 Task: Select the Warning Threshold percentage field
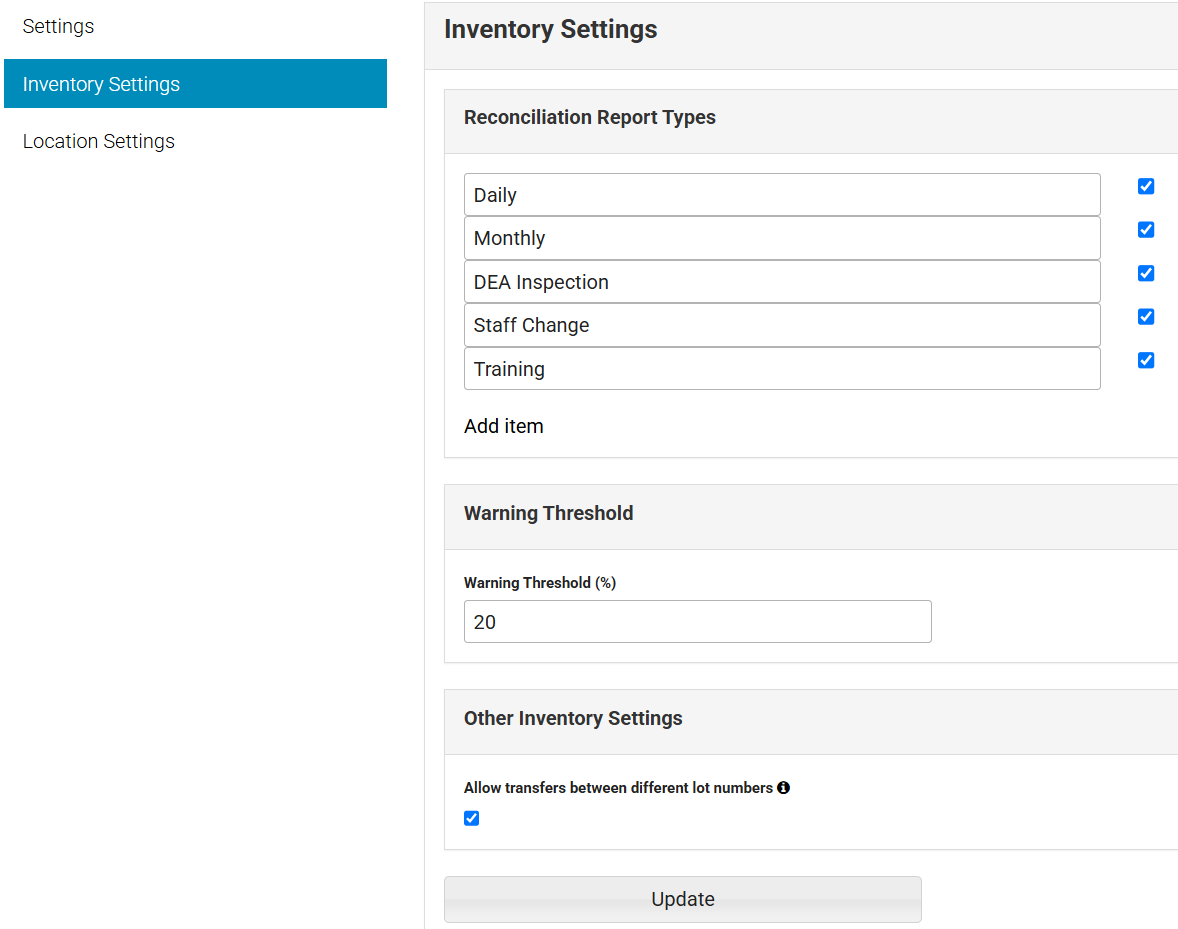click(697, 621)
